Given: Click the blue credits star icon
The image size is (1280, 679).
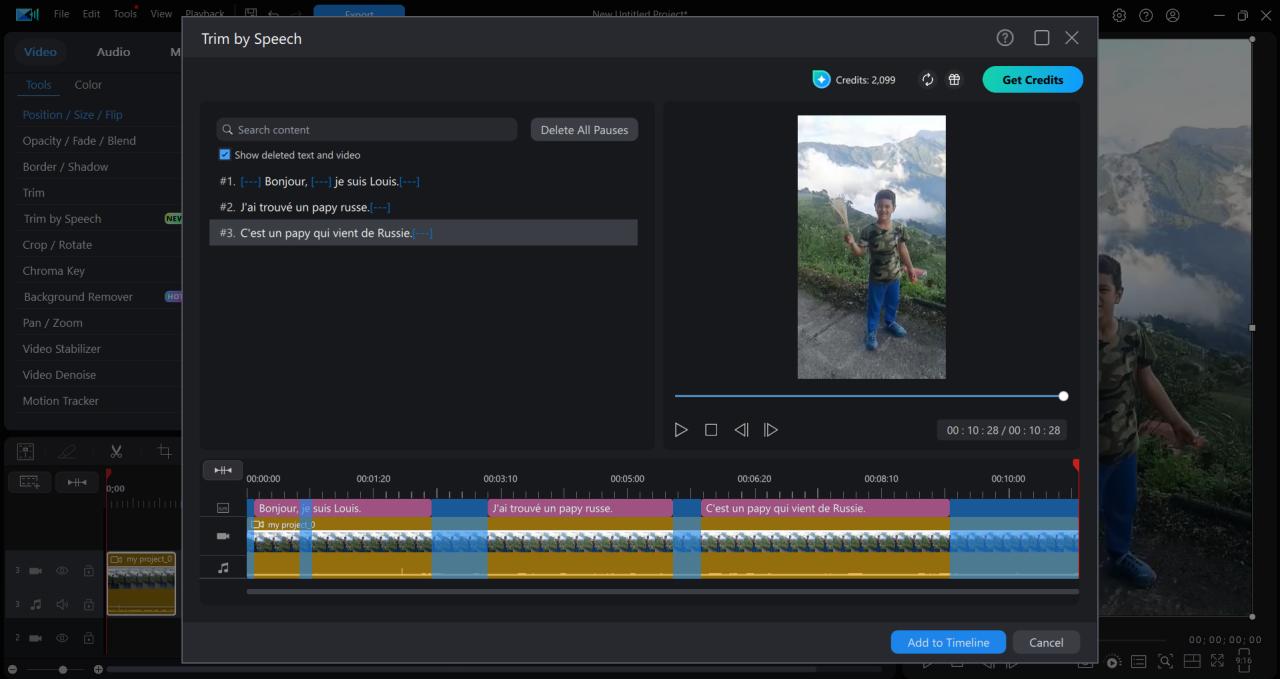Looking at the screenshot, I should [821, 80].
